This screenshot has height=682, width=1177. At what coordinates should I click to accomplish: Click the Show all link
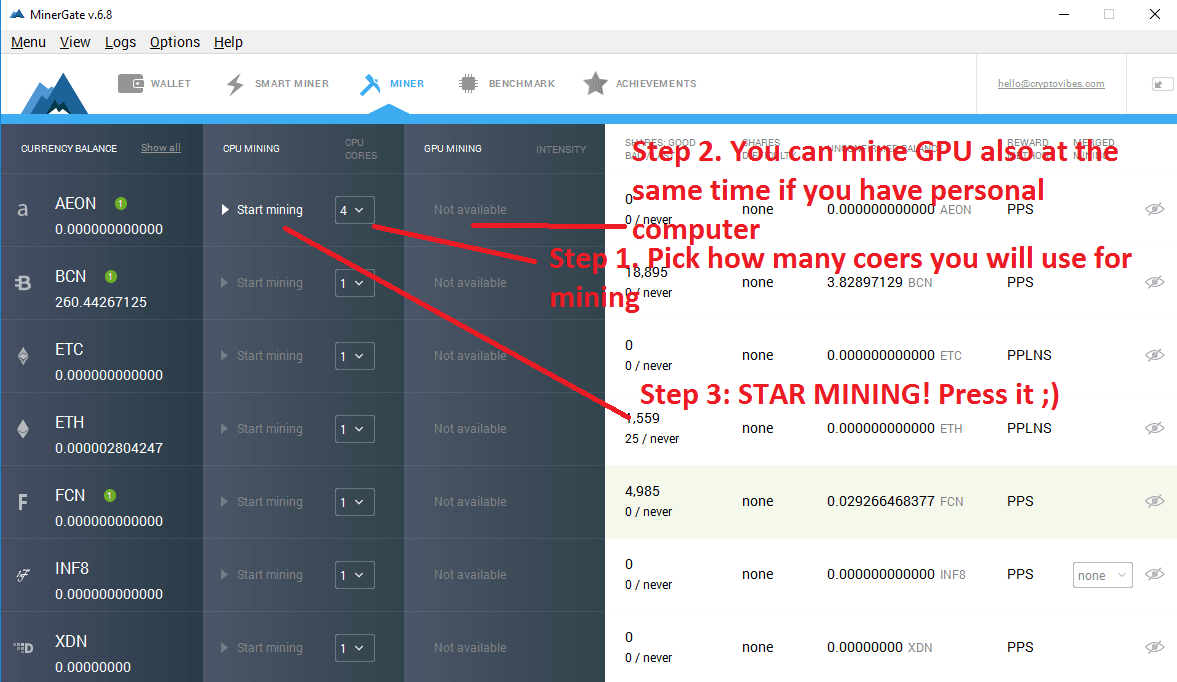[x=161, y=148]
